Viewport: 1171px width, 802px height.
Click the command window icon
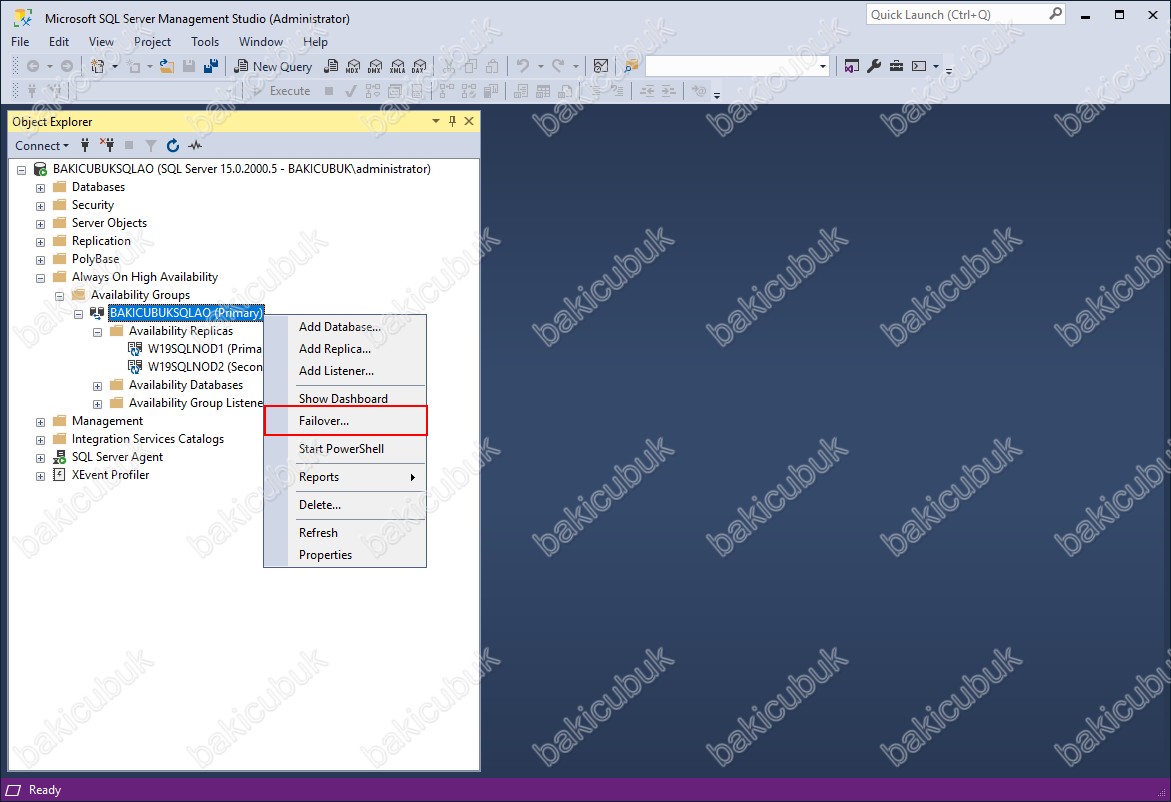click(919, 66)
